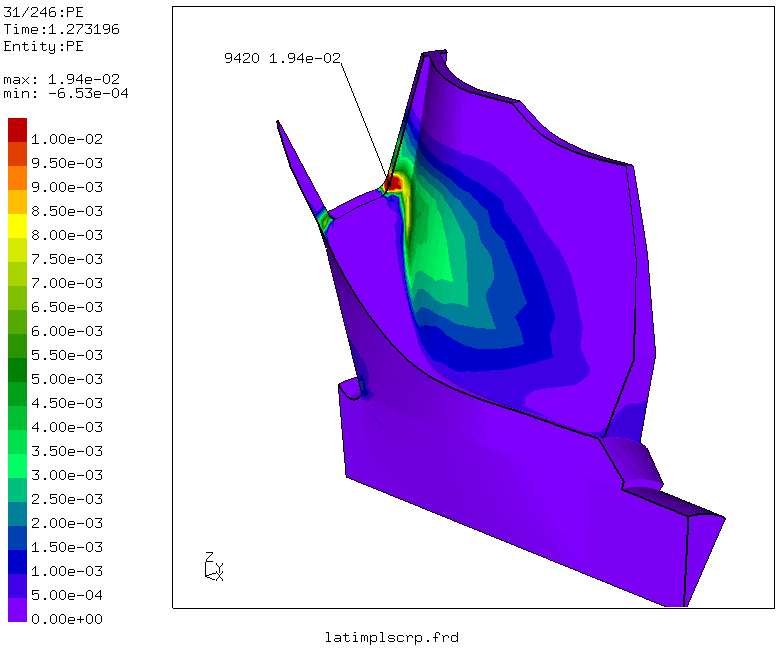Viewport: 784px width, 672px height.
Task: Click the legend value 6.50e-03
Action: click(x=67, y=307)
